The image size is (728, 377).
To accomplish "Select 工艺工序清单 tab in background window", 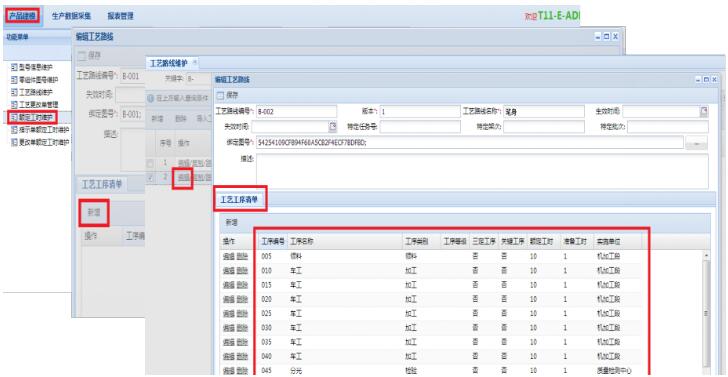I will click(x=102, y=184).
